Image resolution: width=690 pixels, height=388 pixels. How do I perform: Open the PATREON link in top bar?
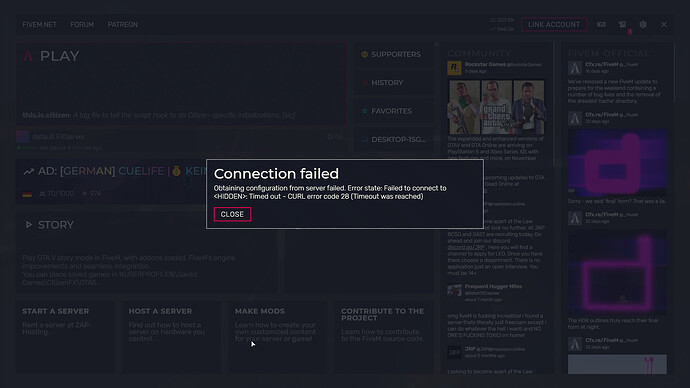pyautogui.click(x=122, y=25)
